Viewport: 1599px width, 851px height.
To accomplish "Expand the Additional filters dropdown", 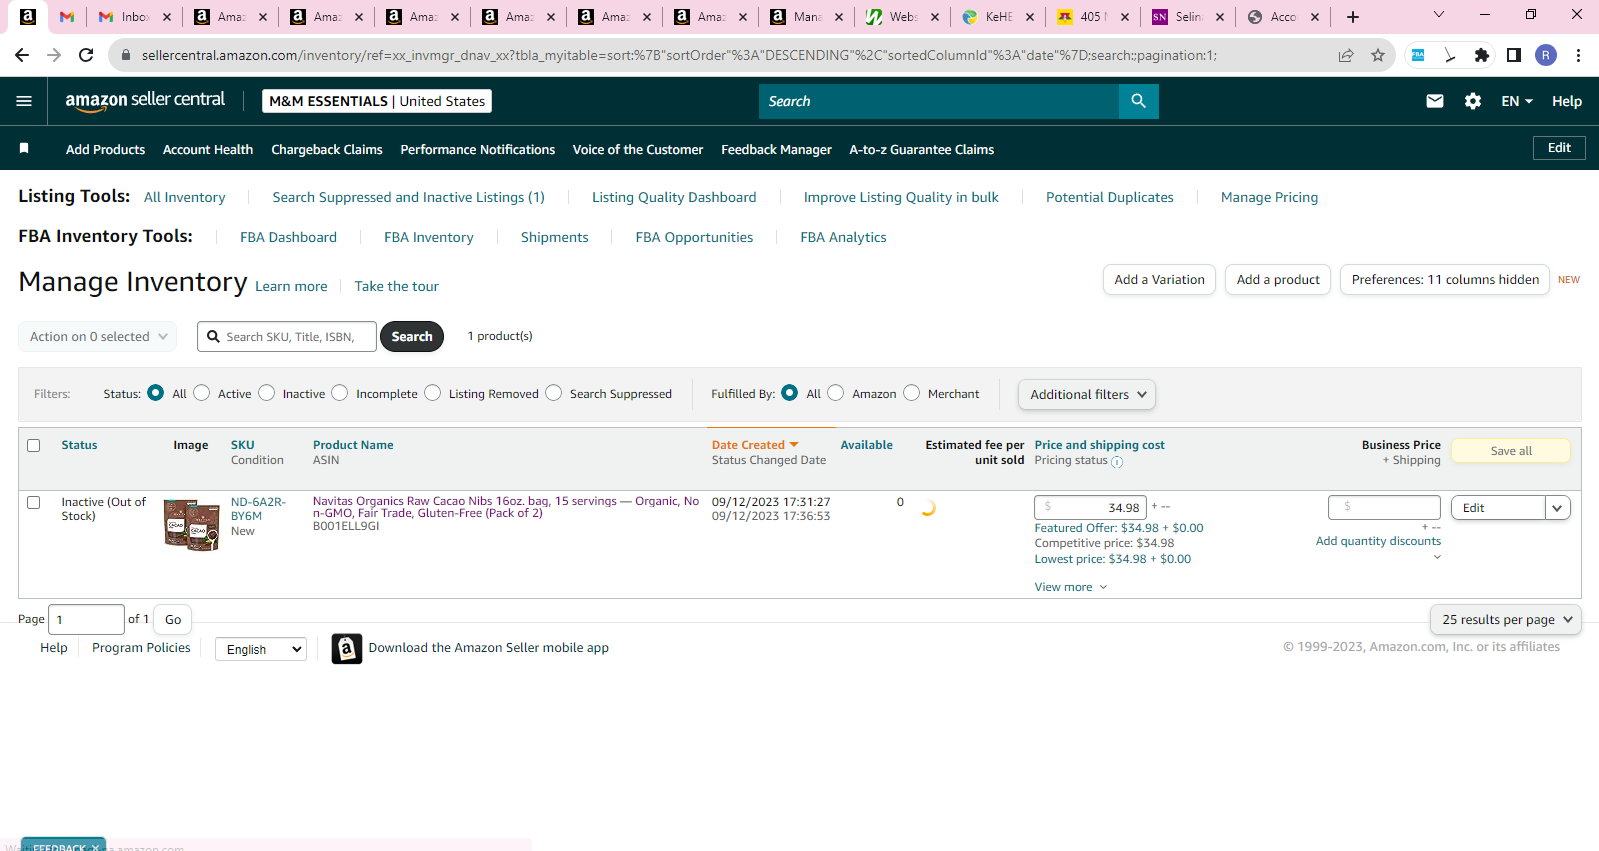I will (1087, 394).
